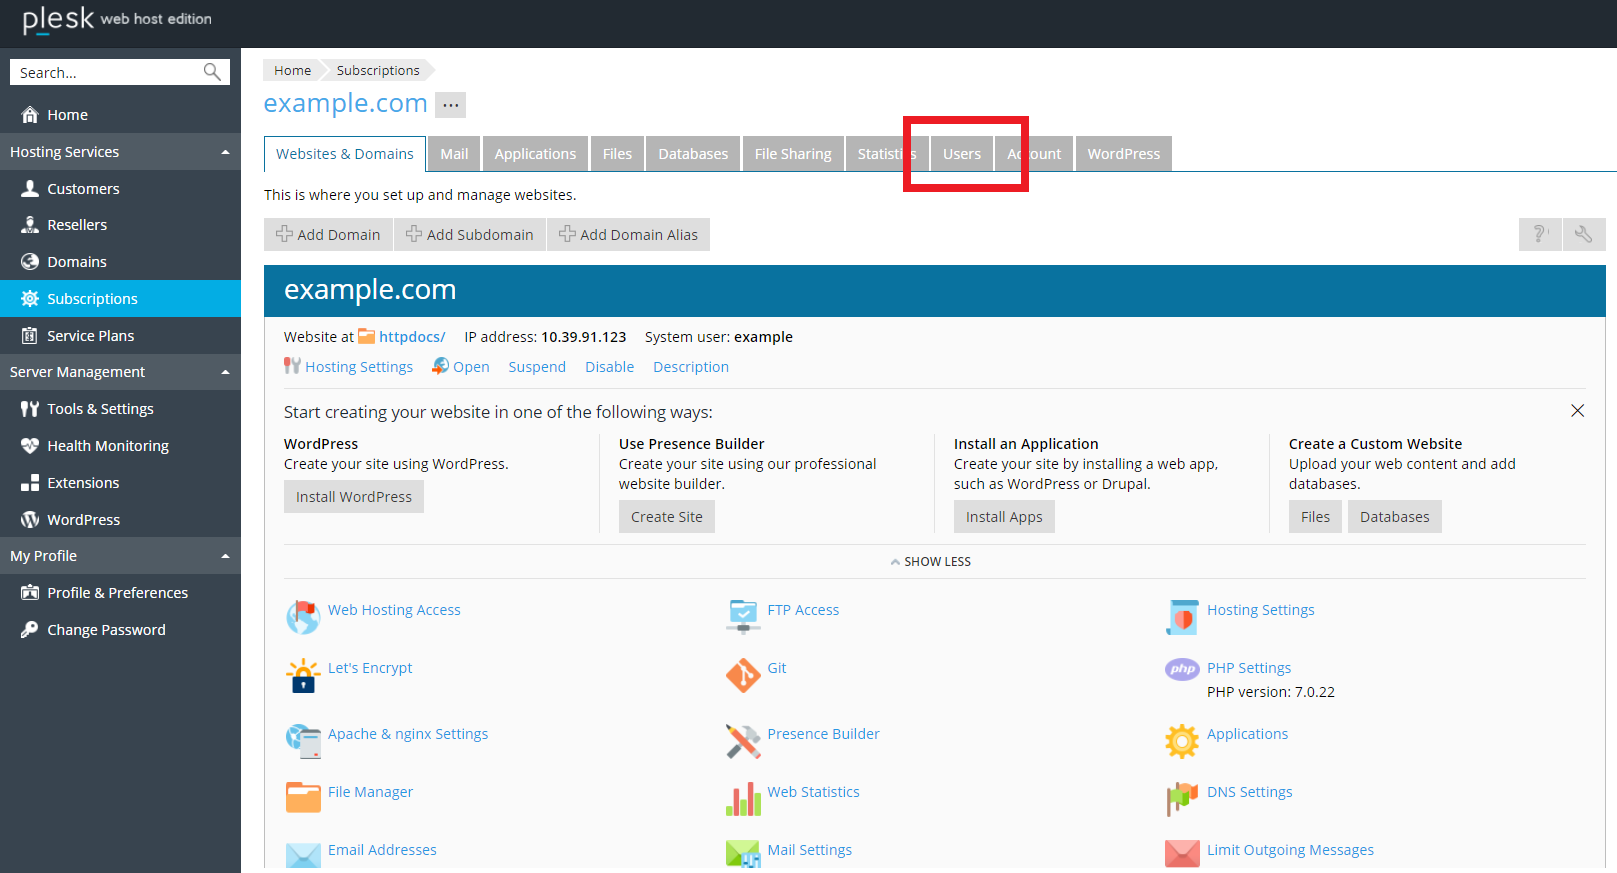This screenshot has width=1617, height=873.
Task: Close the website creation suggestions panel
Action: [x=1577, y=411]
